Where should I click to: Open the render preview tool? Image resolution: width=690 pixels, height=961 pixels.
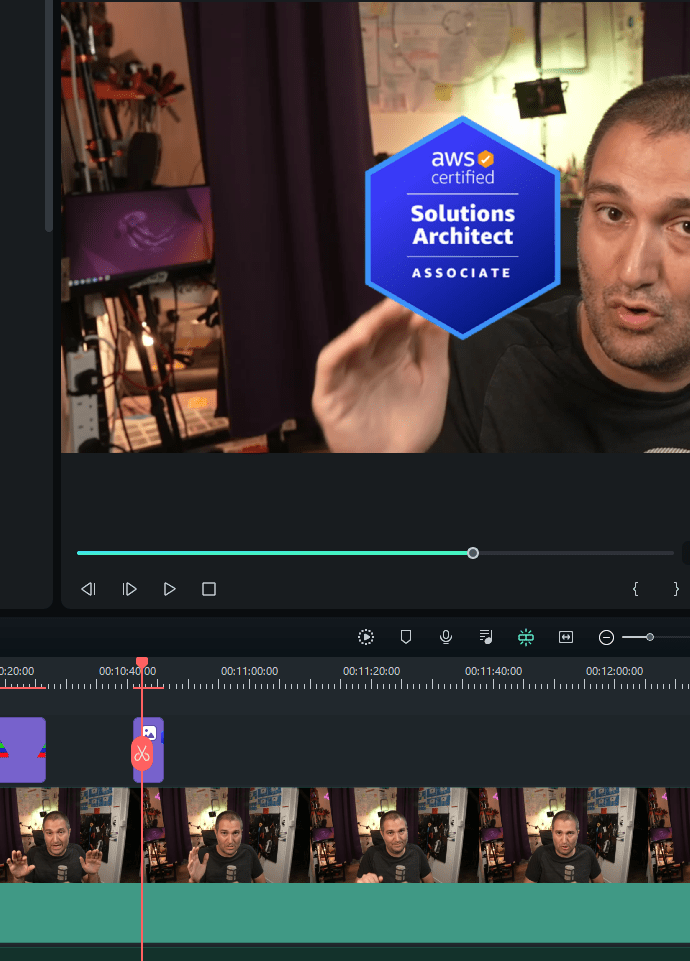point(366,637)
